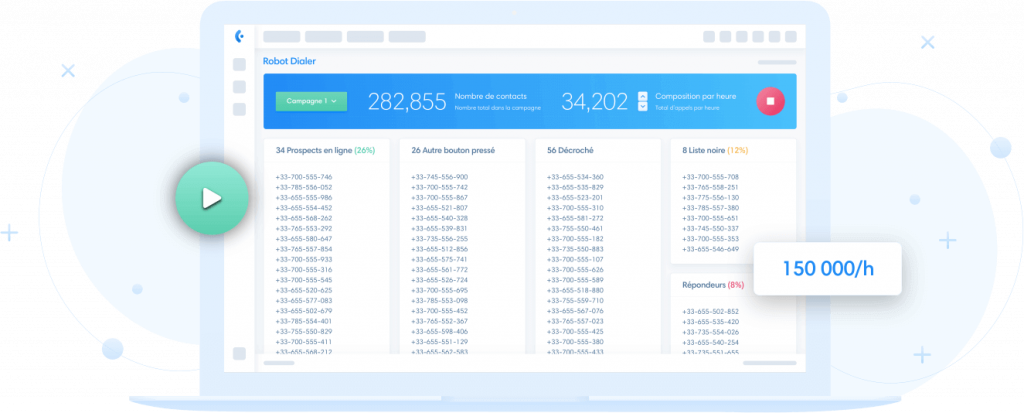Select answering machine number +33-655-535-420
Screen dimensions: 1024x413
click(x=711, y=322)
